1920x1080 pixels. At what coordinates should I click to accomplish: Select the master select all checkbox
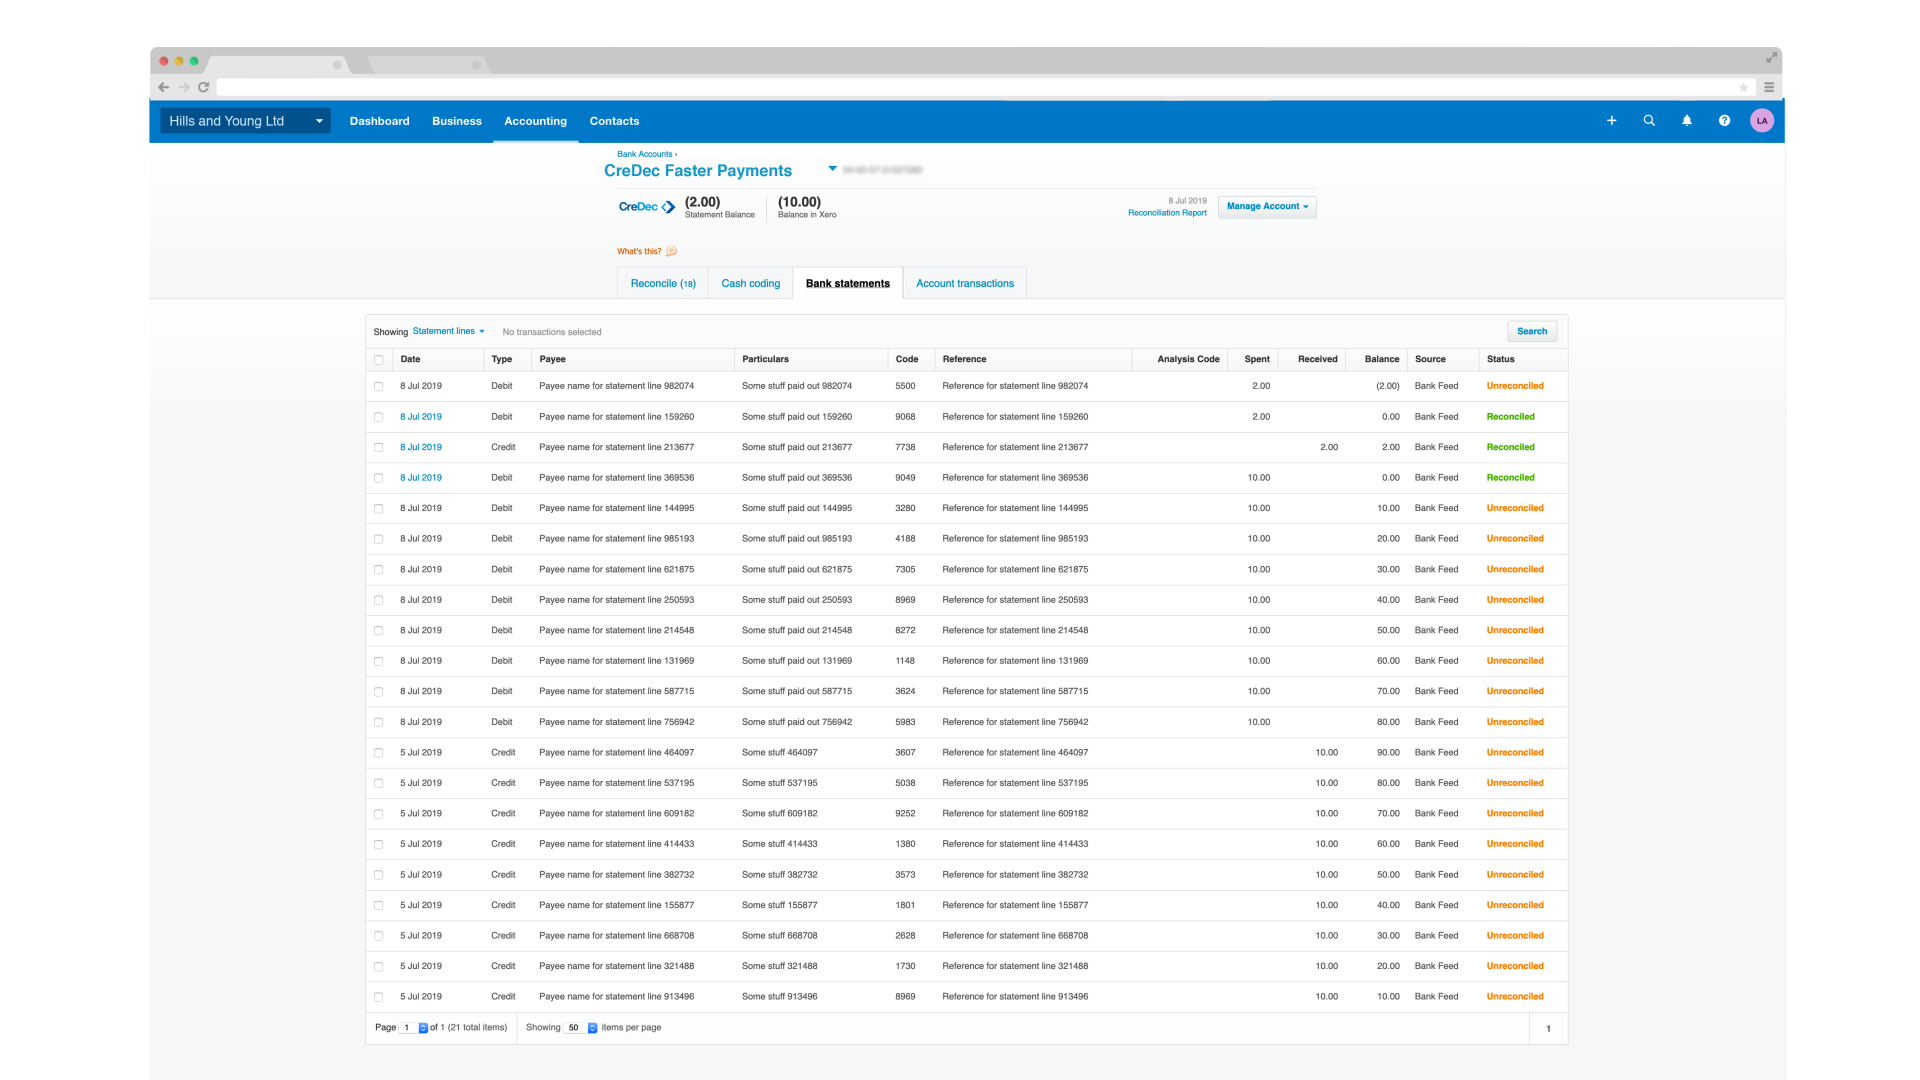click(x=380, y=359)
